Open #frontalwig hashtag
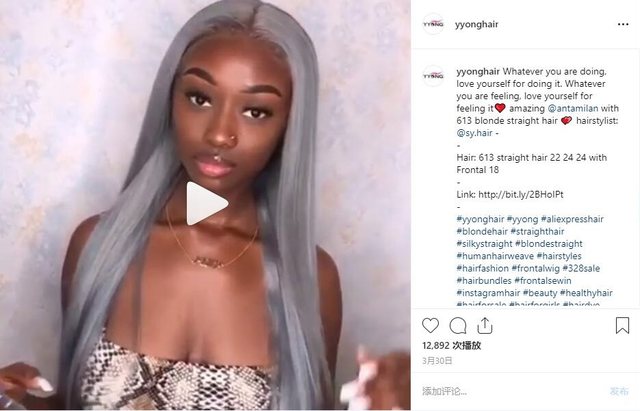 pos(535,269)
